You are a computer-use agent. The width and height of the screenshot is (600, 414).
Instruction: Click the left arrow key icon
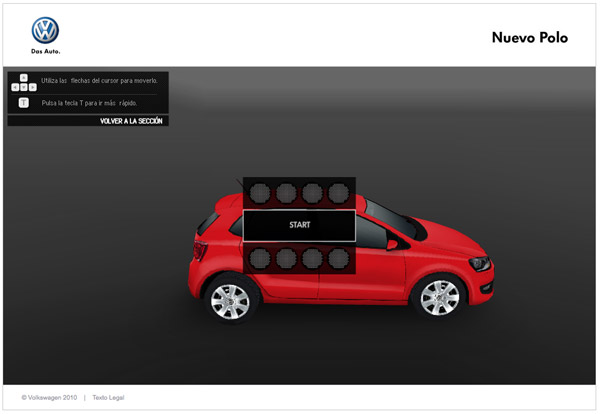coord(15,87)
